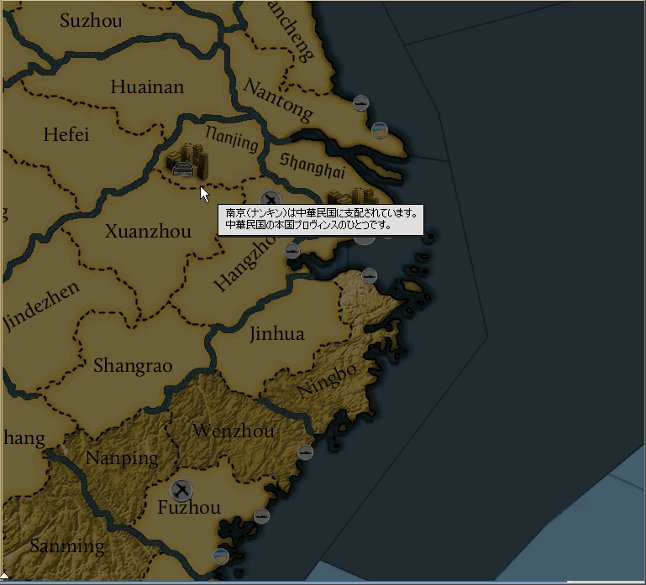Viewport: 646px width, 585px height.
Task: Click the landing beach icon south of Fuzhou
Action: point(221,556)
